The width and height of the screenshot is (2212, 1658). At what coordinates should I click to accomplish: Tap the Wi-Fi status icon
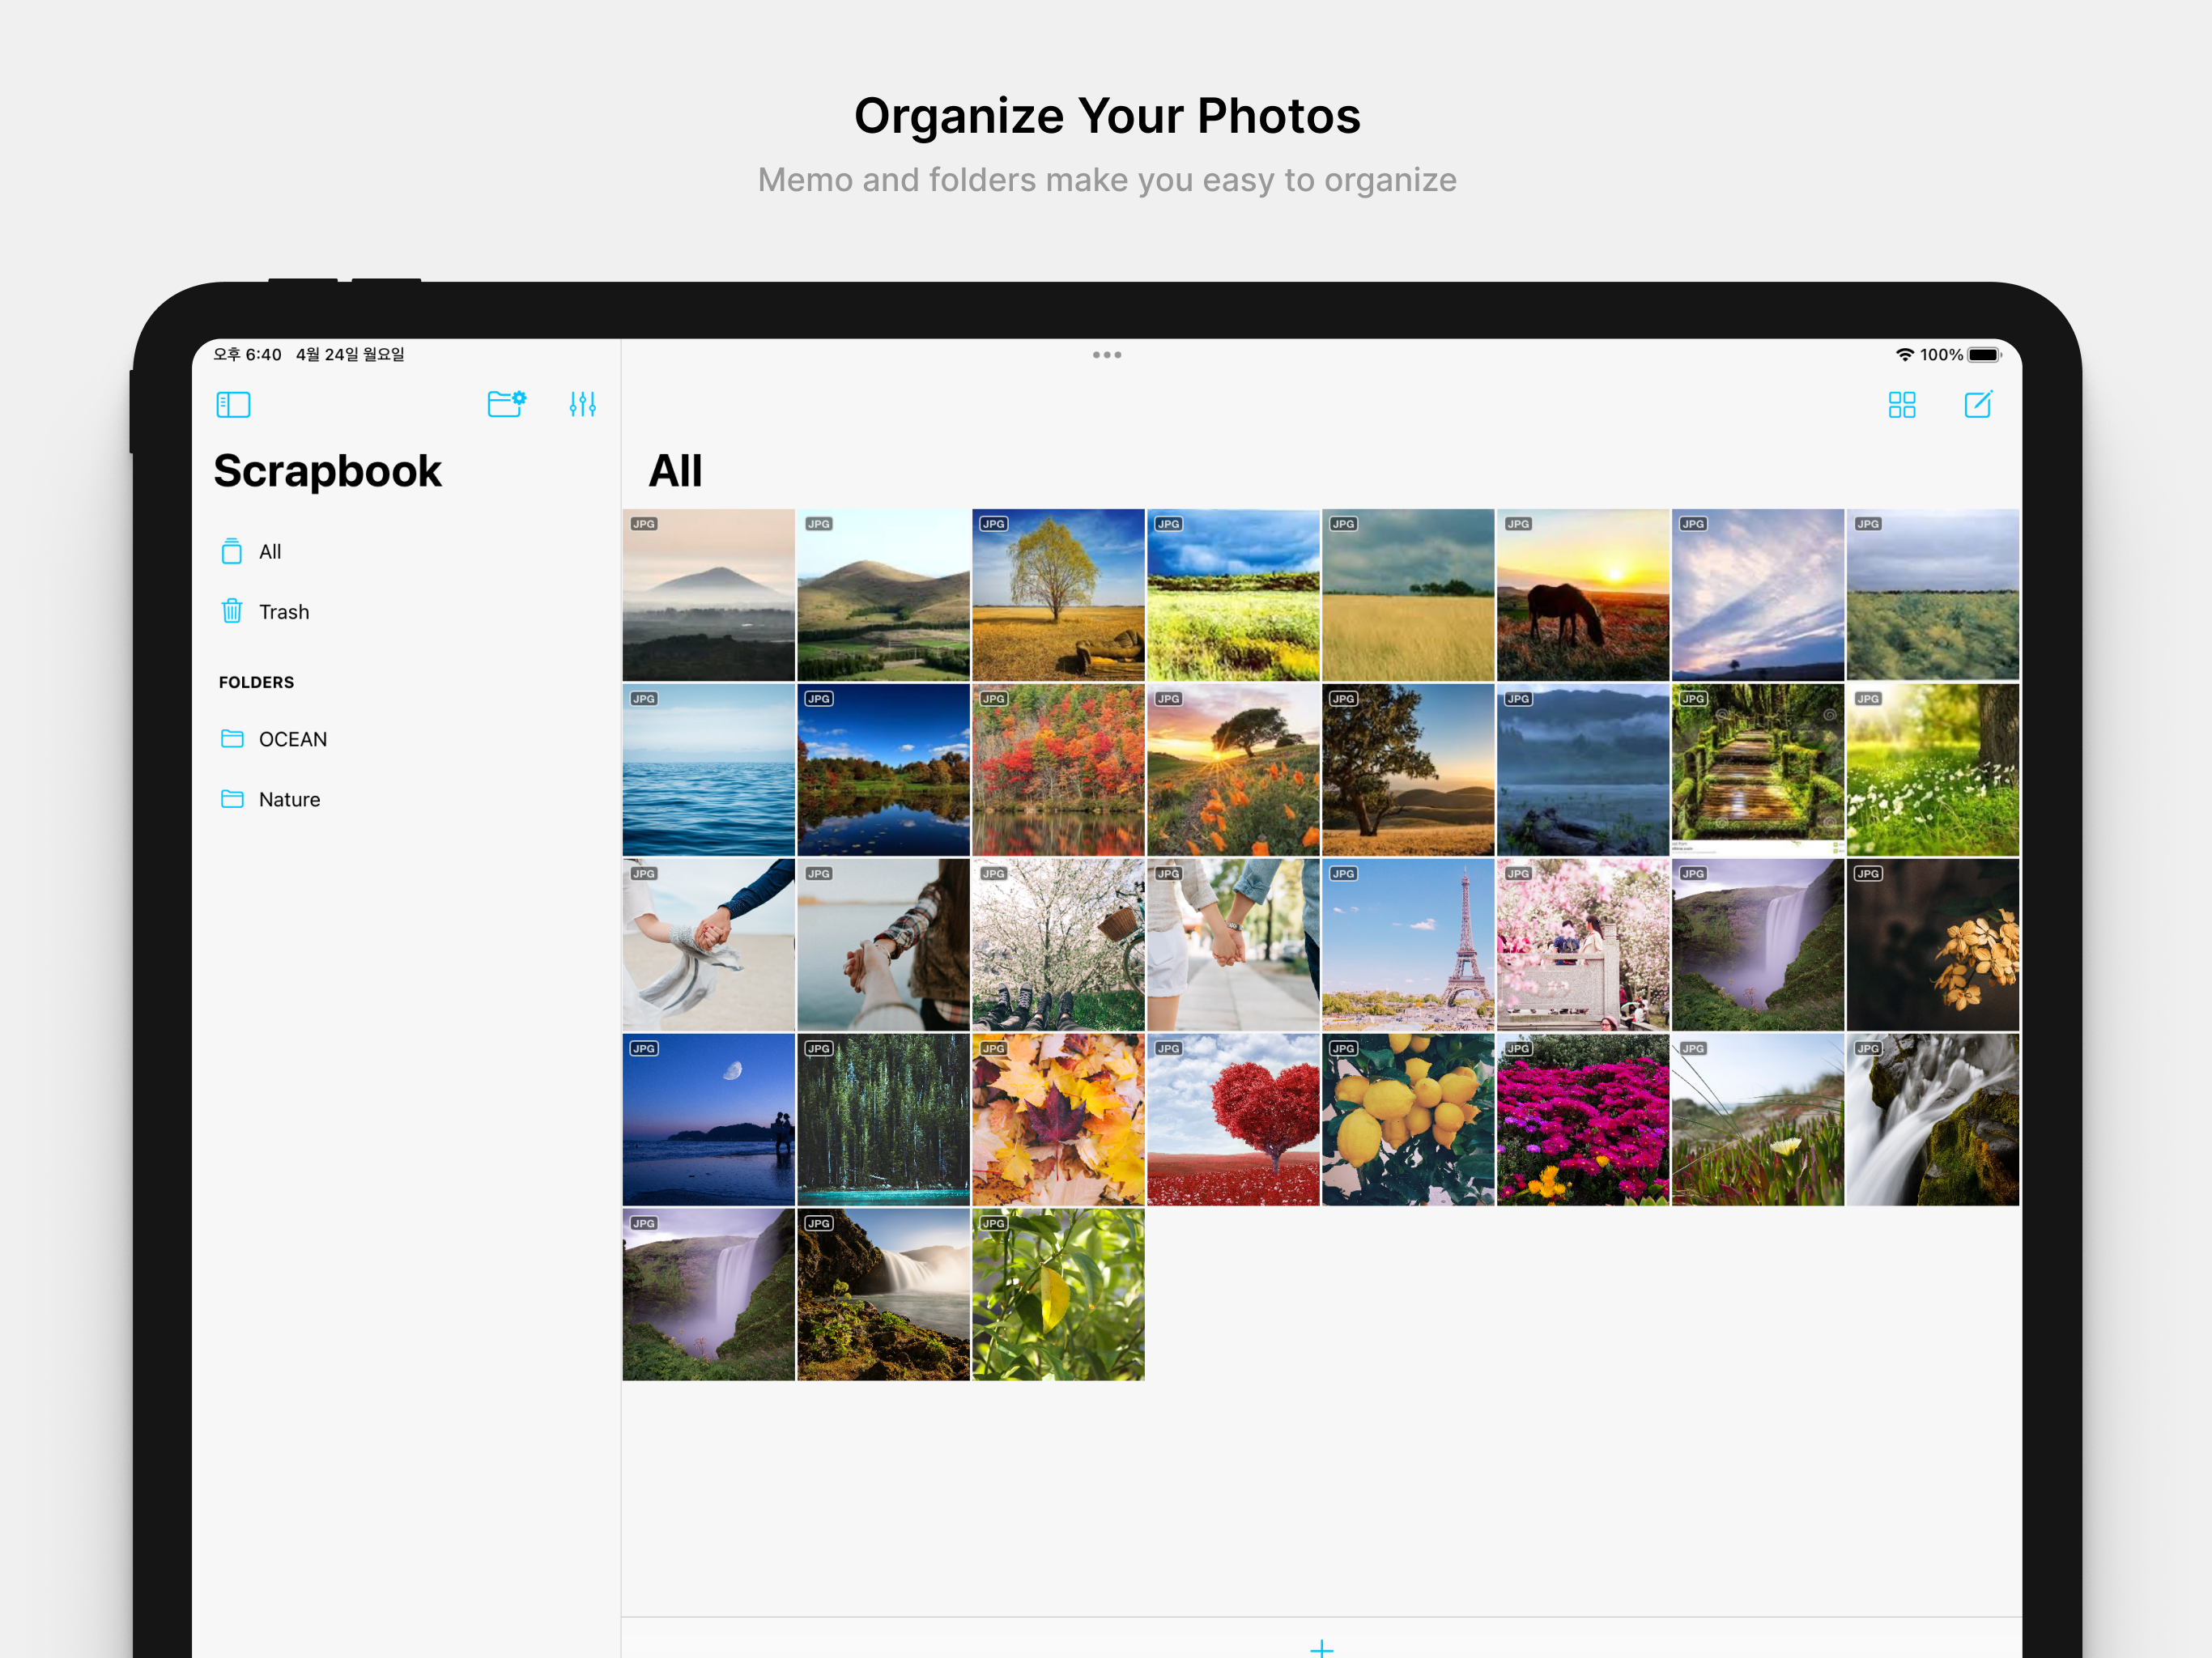[1904, 355]
